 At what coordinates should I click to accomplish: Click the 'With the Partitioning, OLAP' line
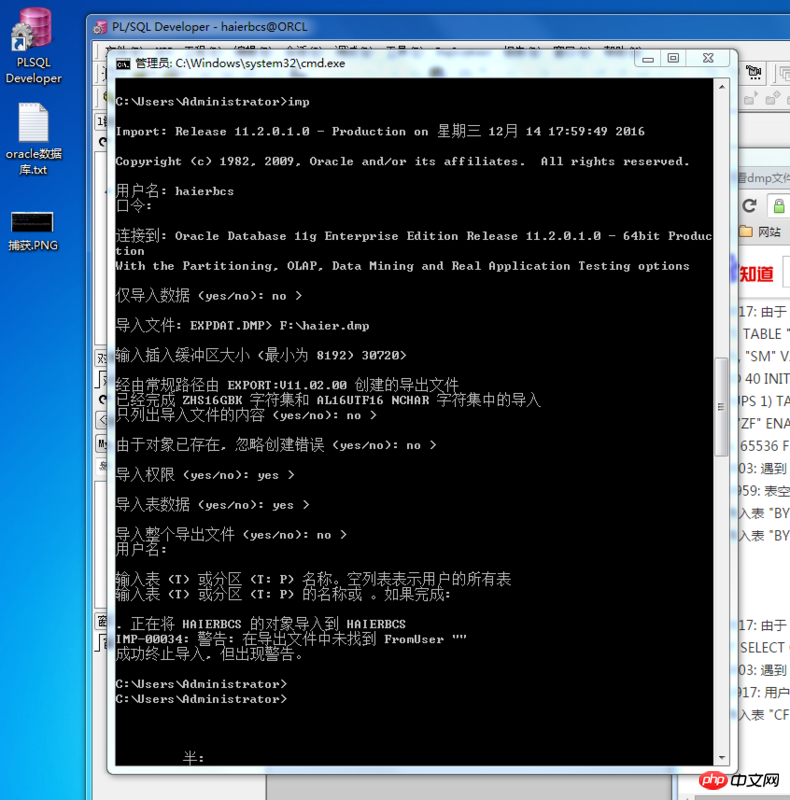tap(402, 266)
